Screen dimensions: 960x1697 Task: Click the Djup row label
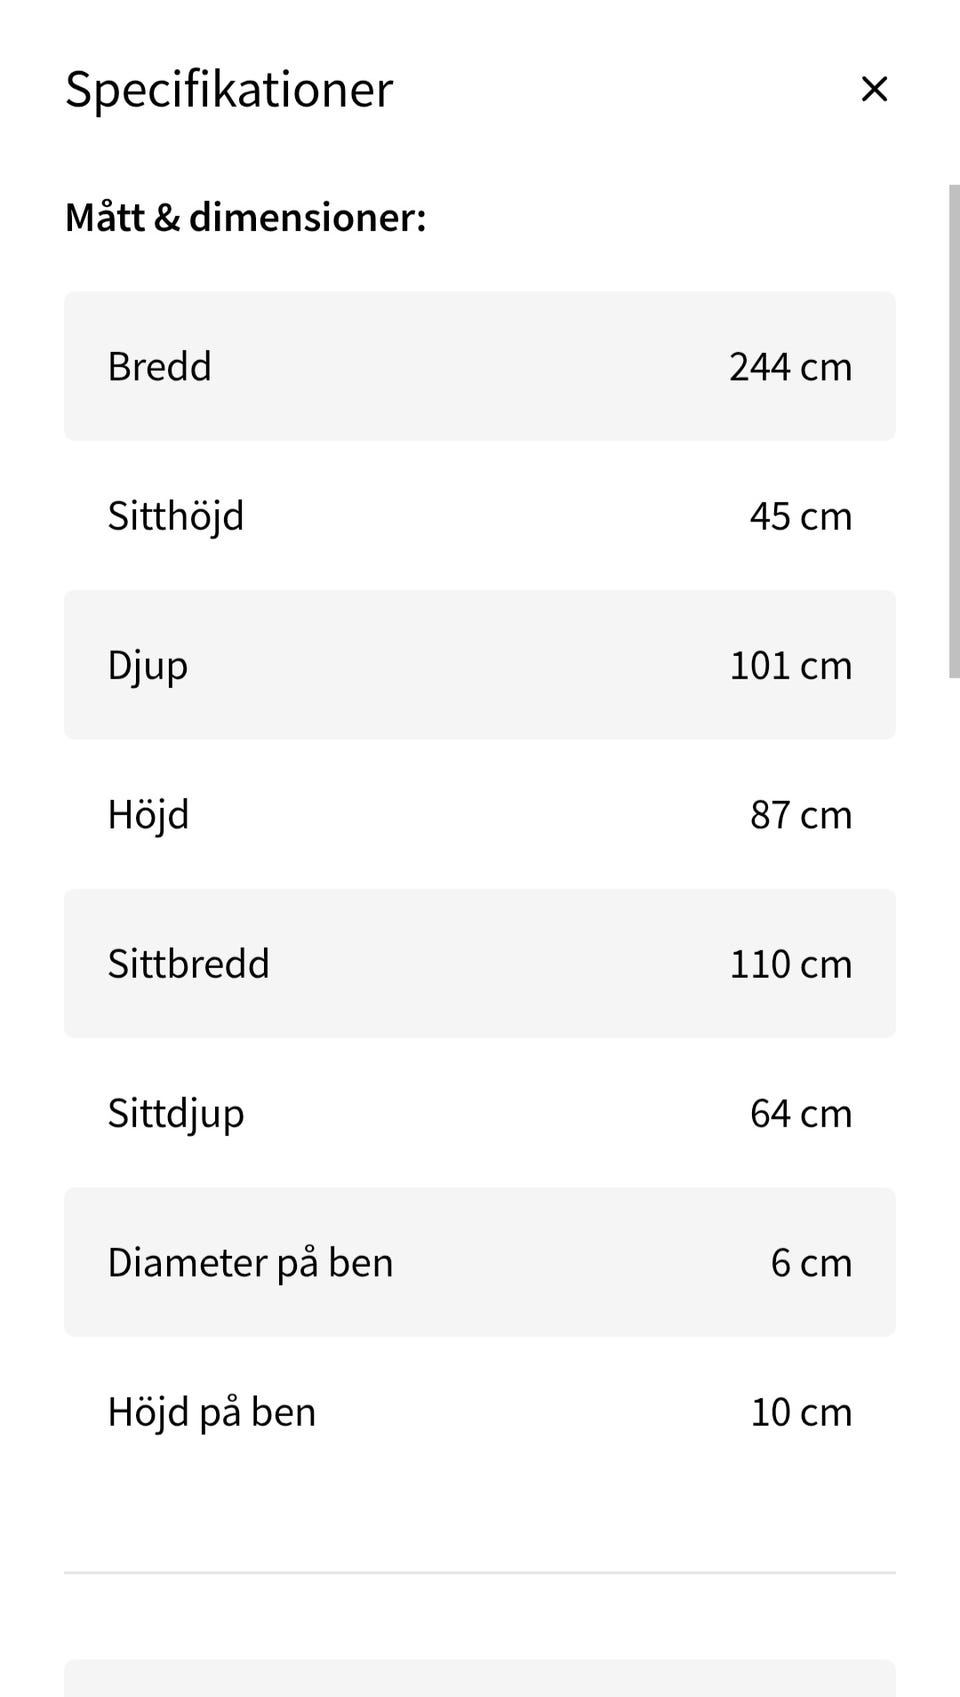(x=148, y=666)
